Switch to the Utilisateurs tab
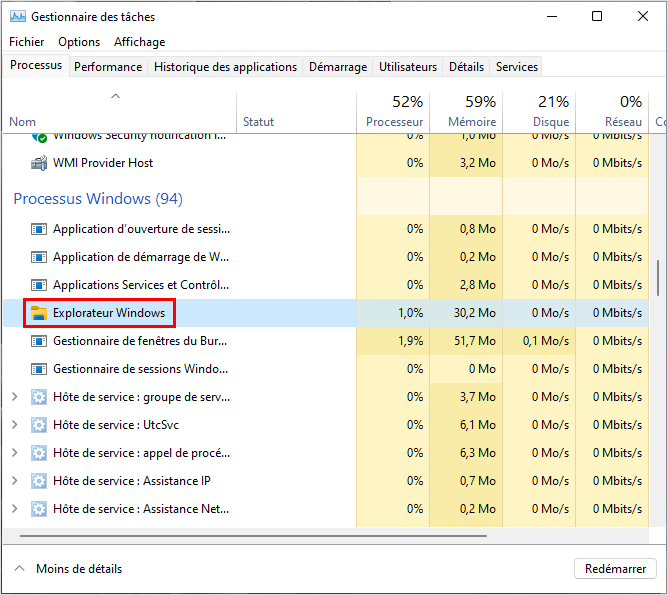The height and width of the screenshot is (595, 668). point(408,67)
